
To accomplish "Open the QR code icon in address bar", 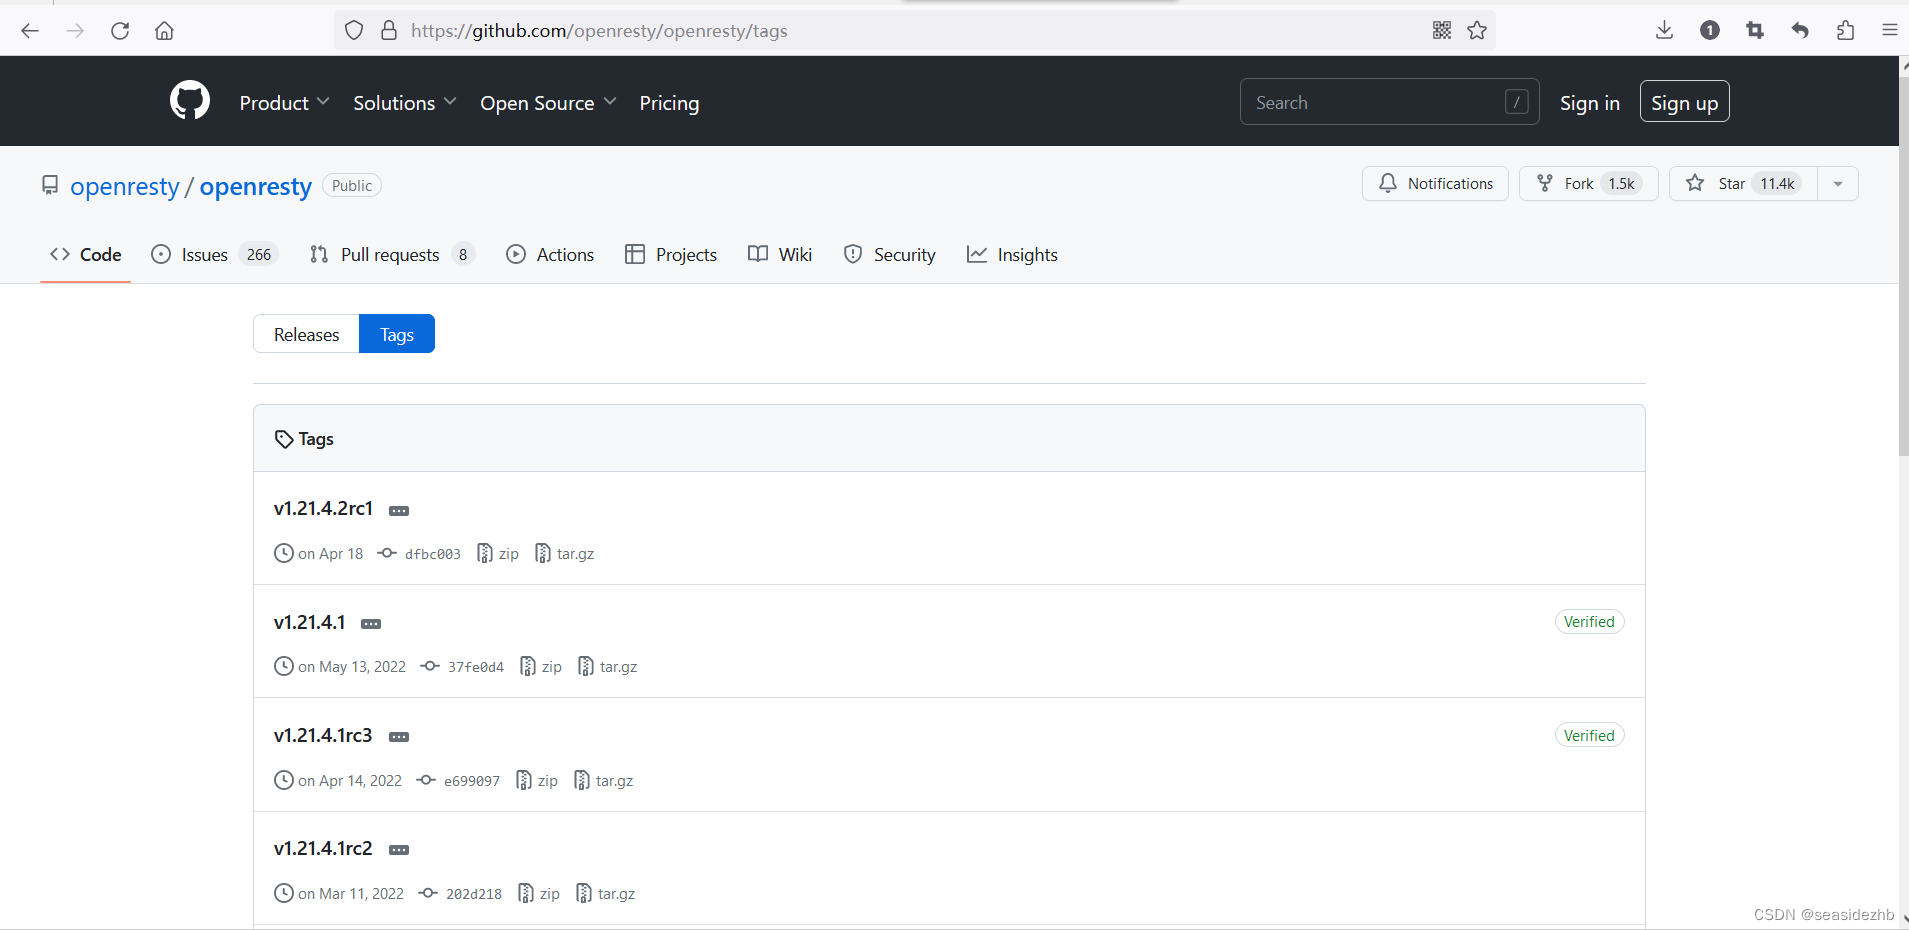I will pos(1442,31).
